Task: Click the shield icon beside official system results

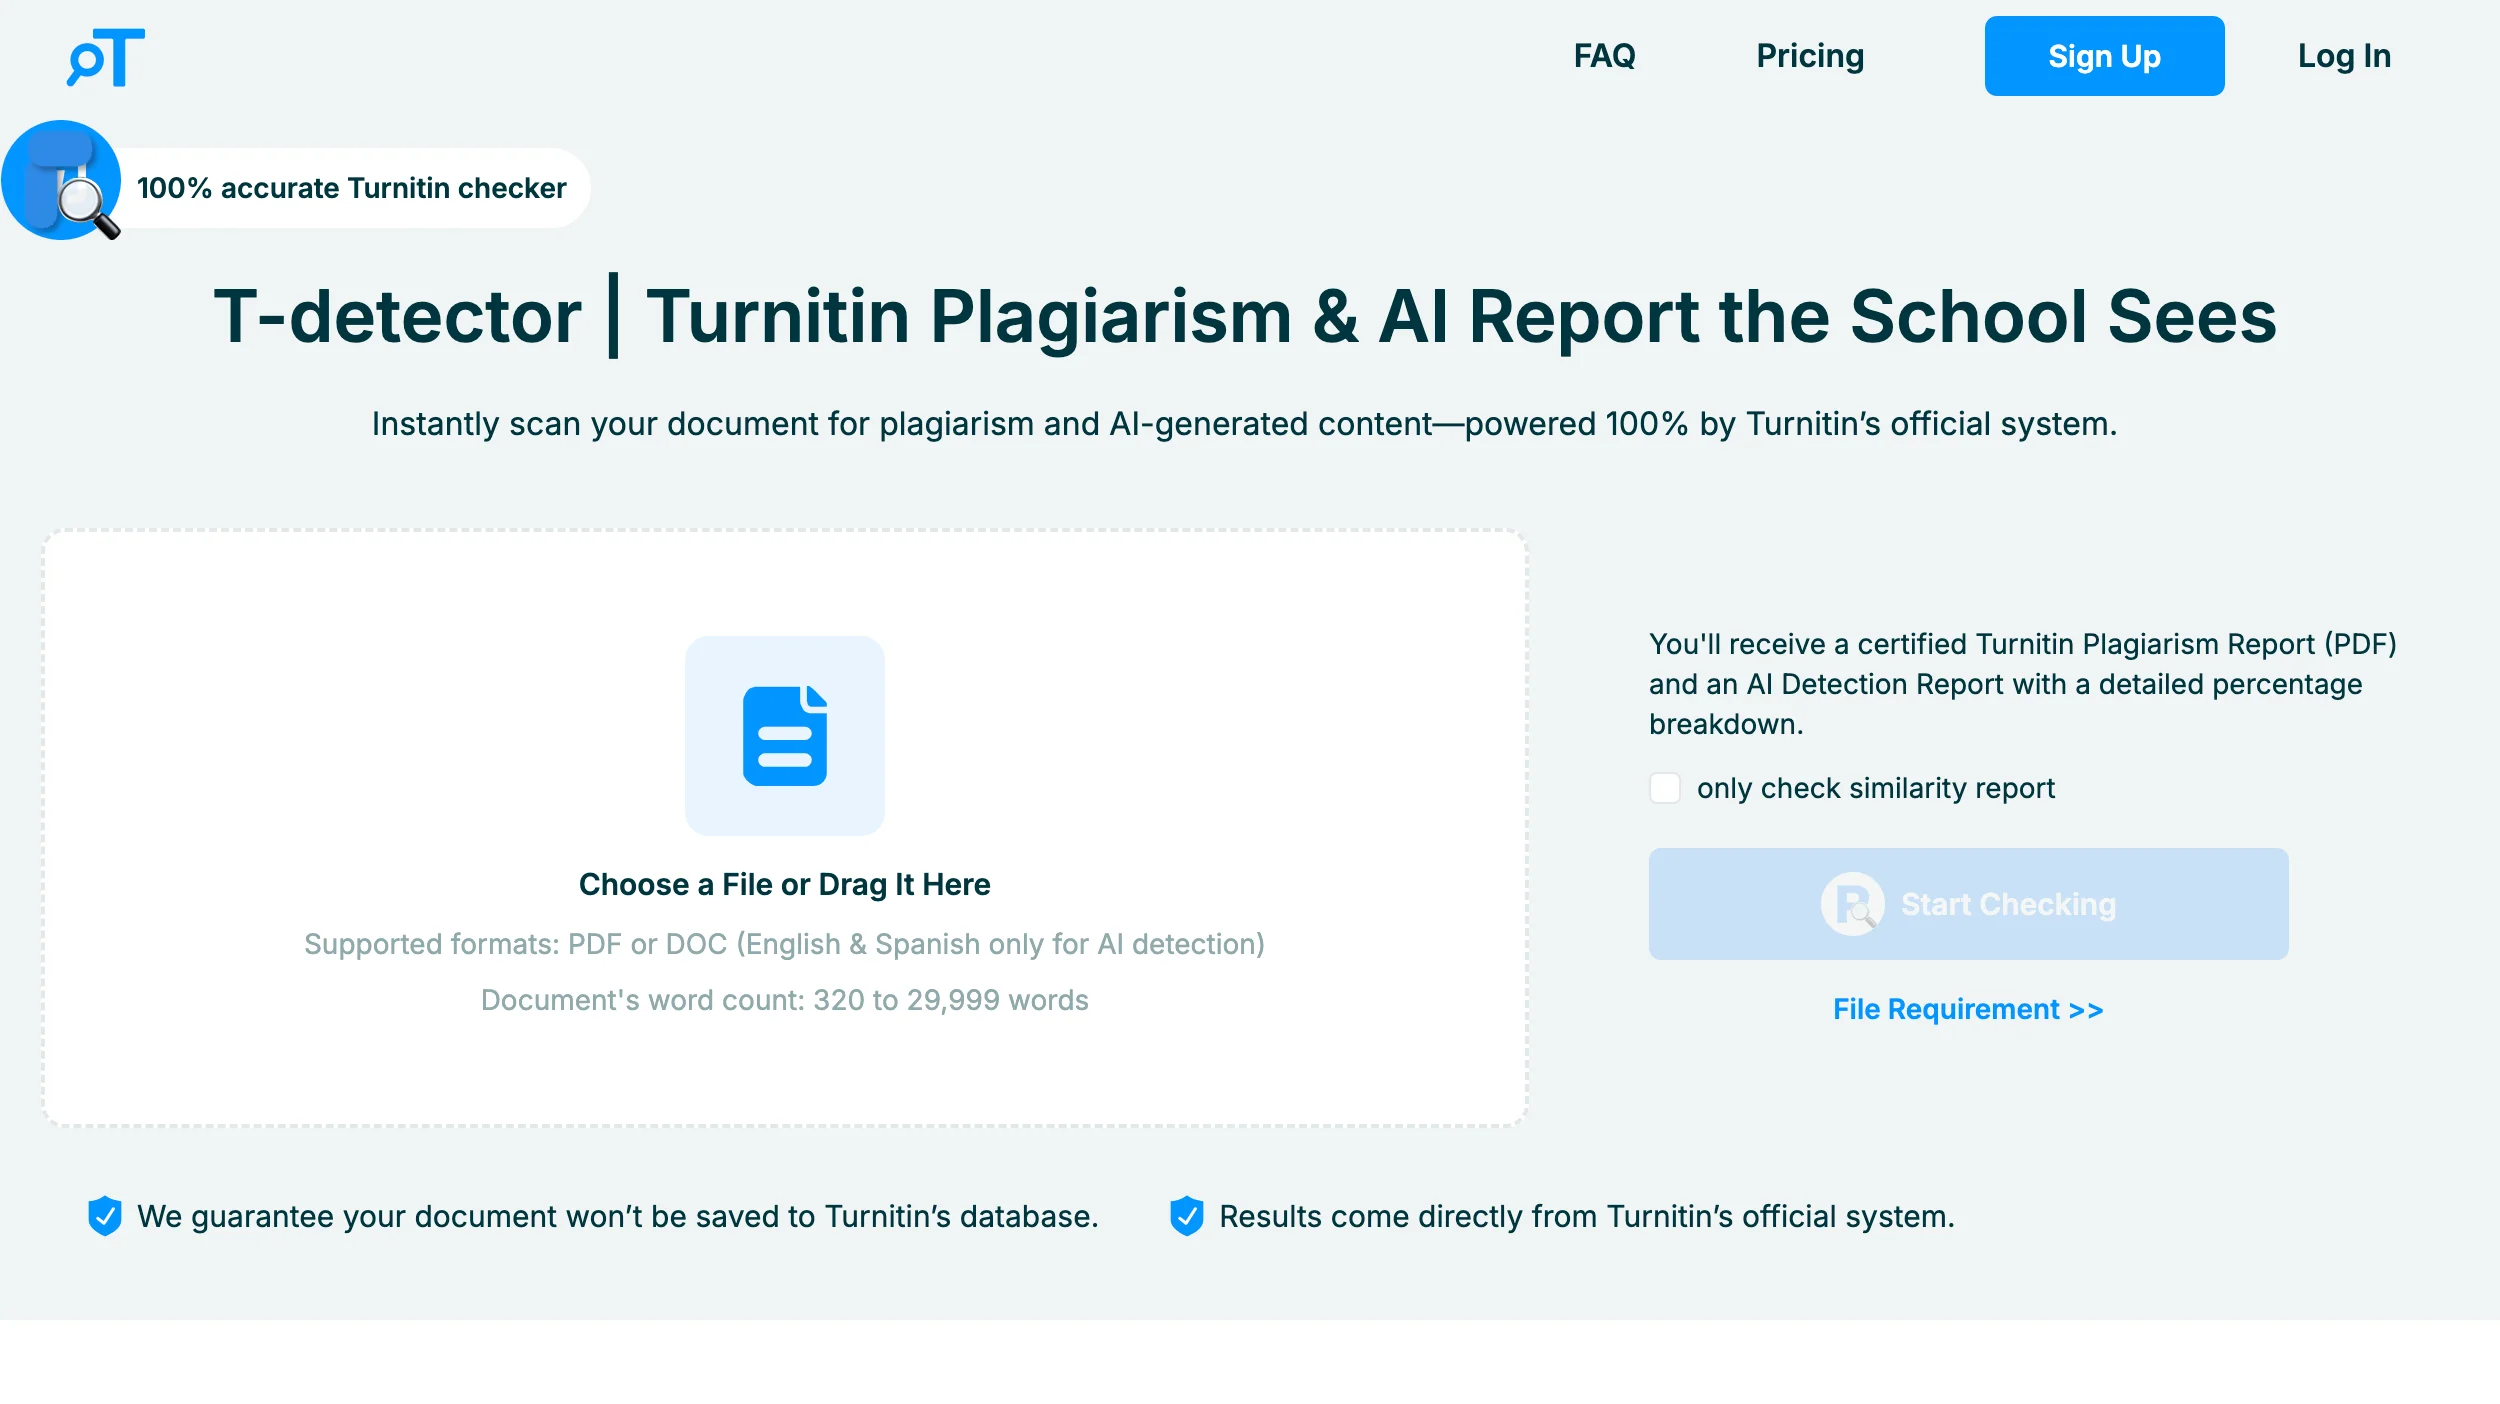Action: click(1187, 1216)
